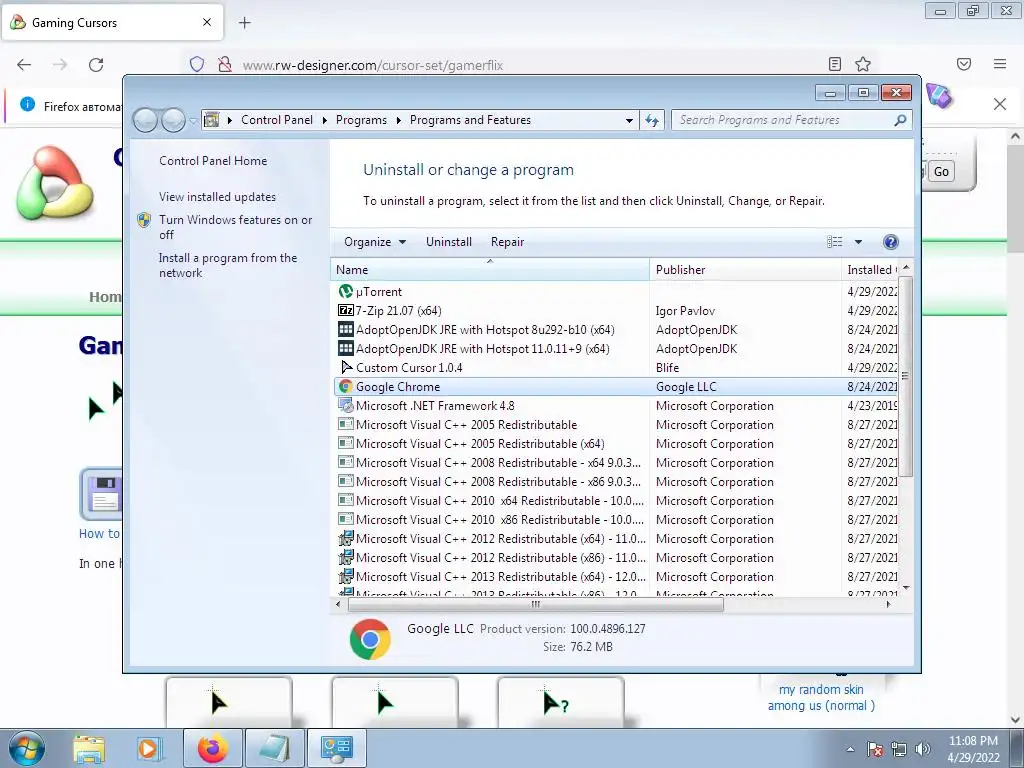Screen dimensions: 1024x768
Task: Open Windows Explorer from the taskbar
Action: pyautogui.click(x=89, y=748)
